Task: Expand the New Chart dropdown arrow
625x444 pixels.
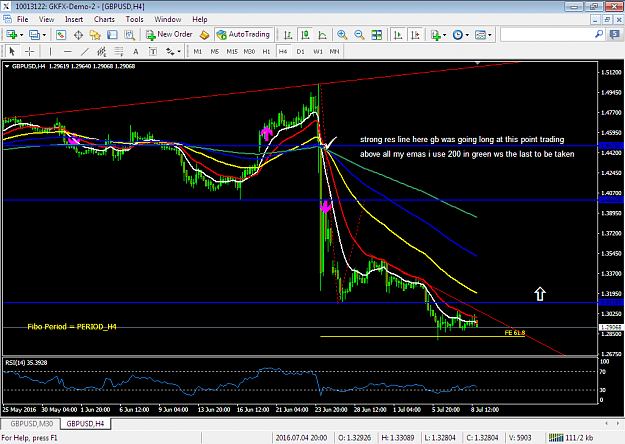Action: pos(22,35)
